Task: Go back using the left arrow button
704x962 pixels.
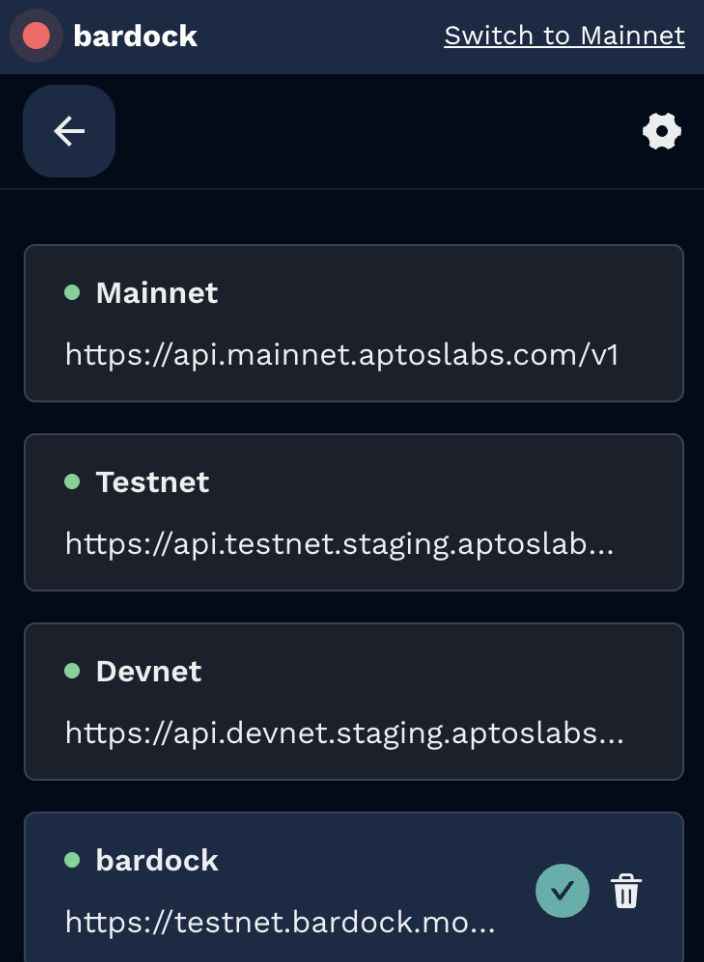Action: tap(69, 131)
